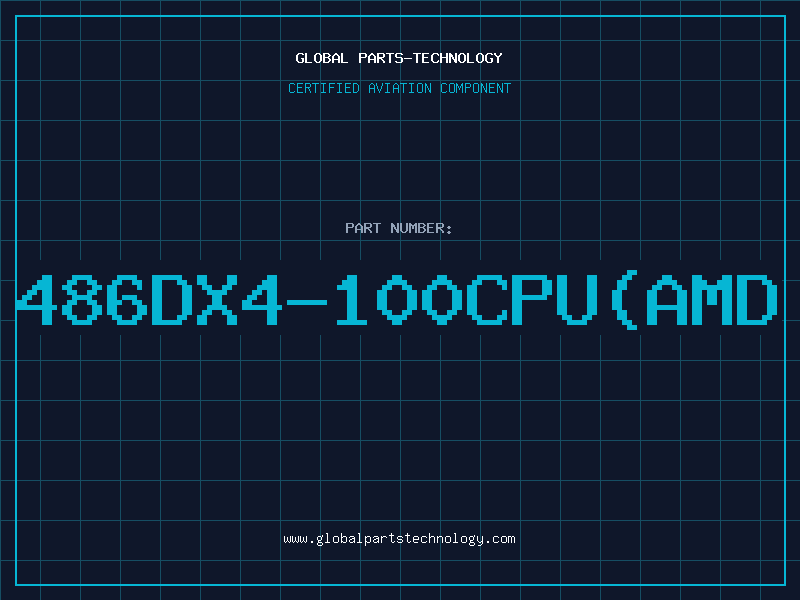Click the PART NUMBER: label
The height and width of the screenshot is (600, 800).
point(399,228)
